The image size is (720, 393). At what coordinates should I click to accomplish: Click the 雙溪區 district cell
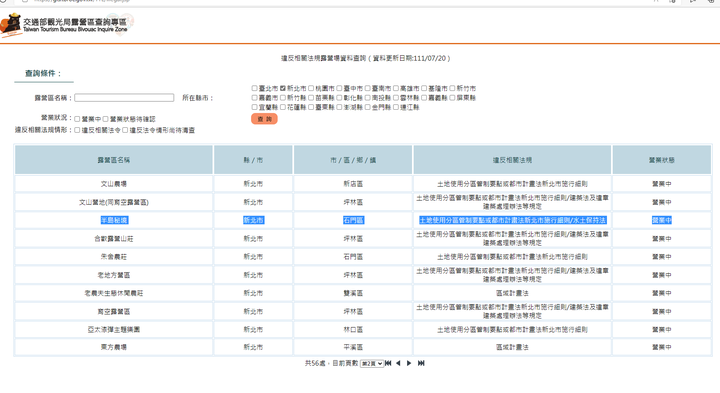pos(353,293)
